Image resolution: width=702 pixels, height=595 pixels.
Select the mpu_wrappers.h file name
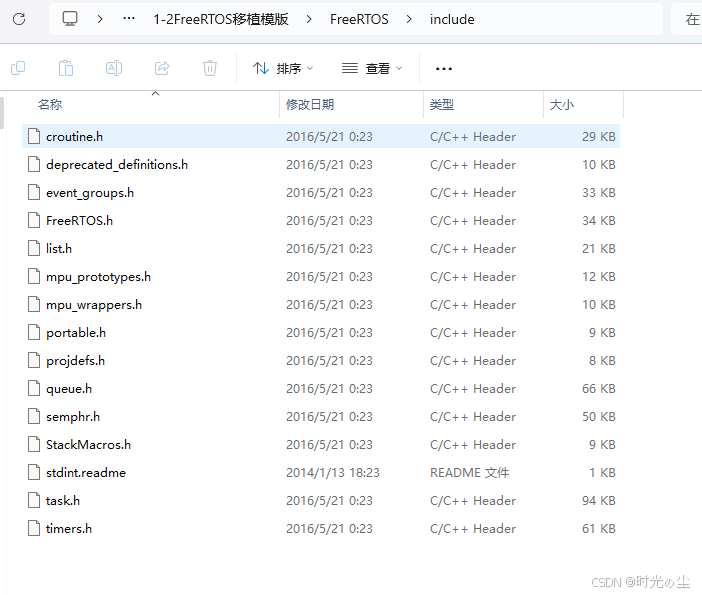pos(94,305)
